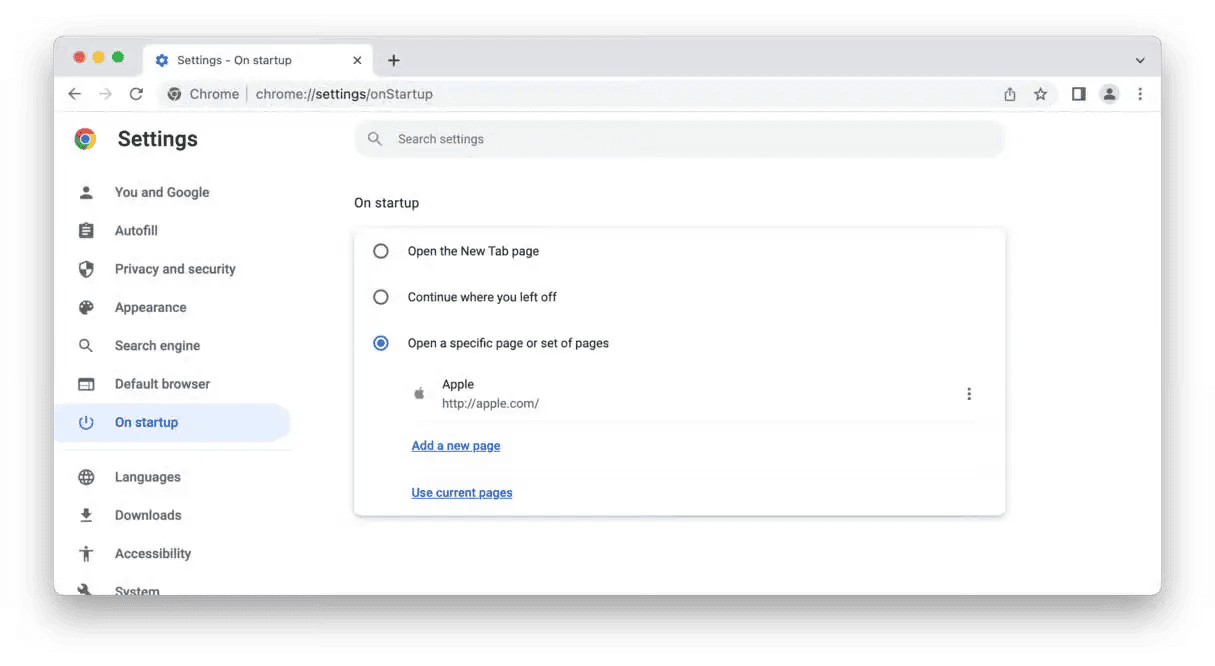Click the download arrow icon for Downloads
Image resolution: width=1215 pixels, height=666 pixels.
click(86, 515)
